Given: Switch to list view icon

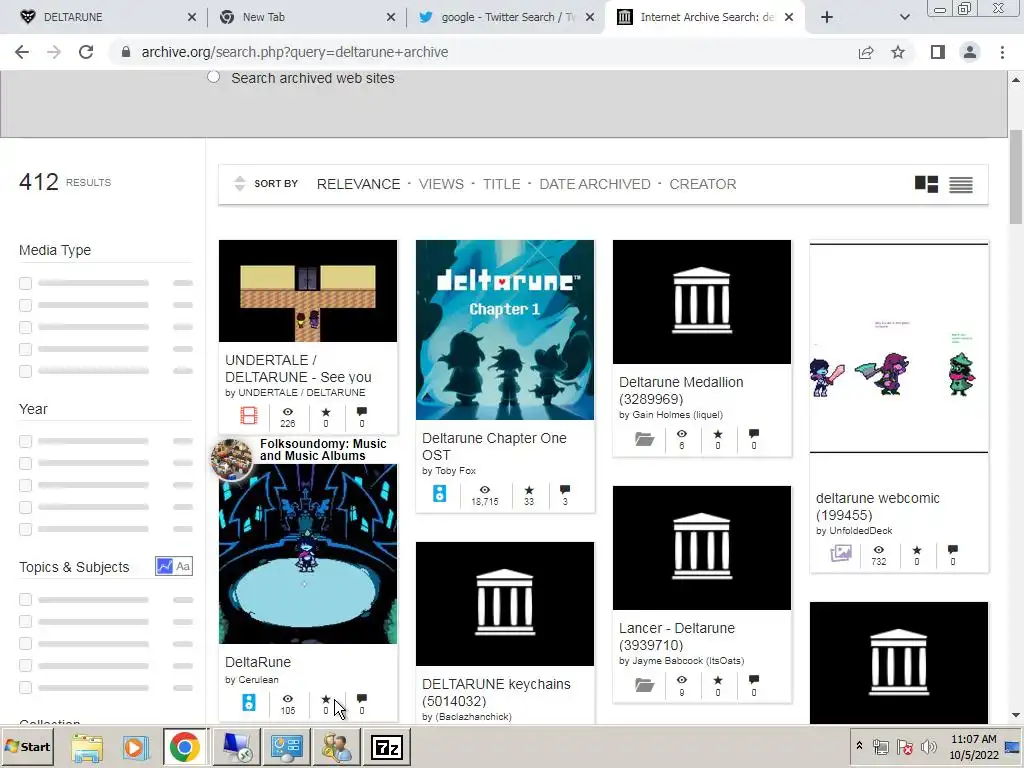Looking at the screenshot, I should point(961,185).
